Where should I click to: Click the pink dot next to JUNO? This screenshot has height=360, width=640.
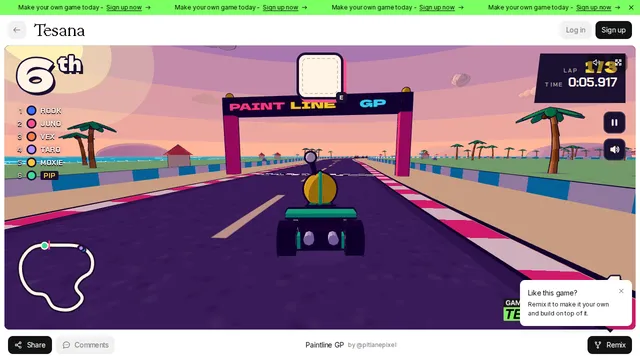(x=31, y=124)
